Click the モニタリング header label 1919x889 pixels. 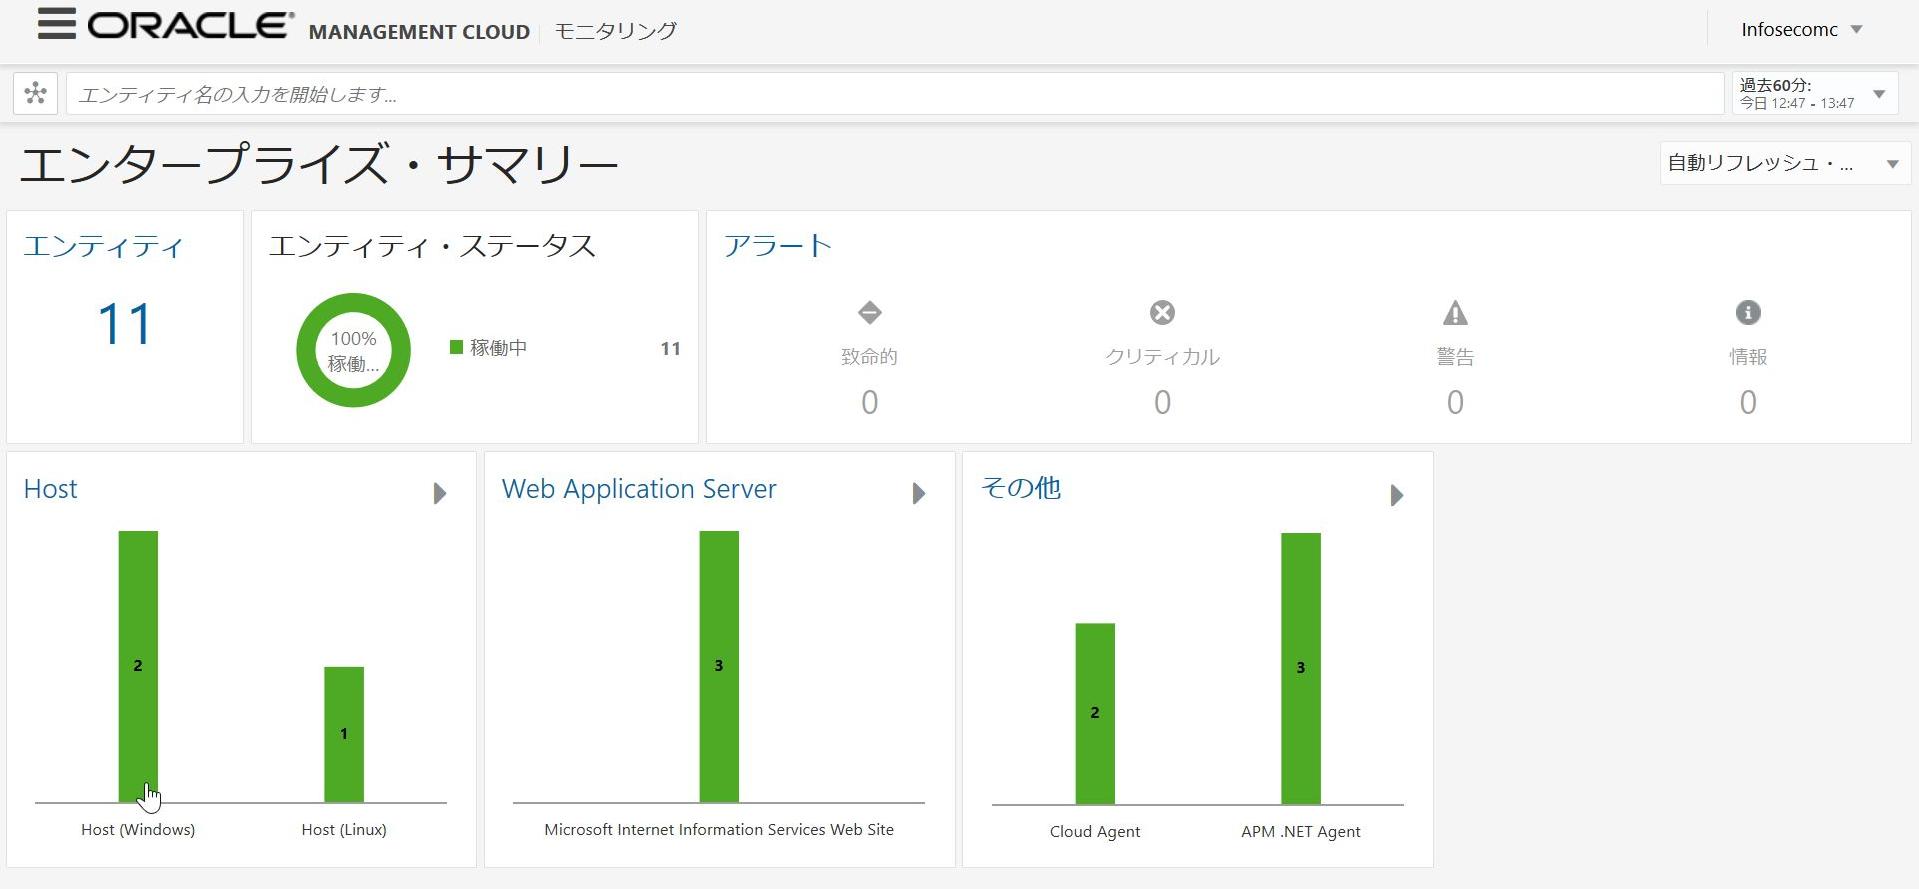click(615, 31)
